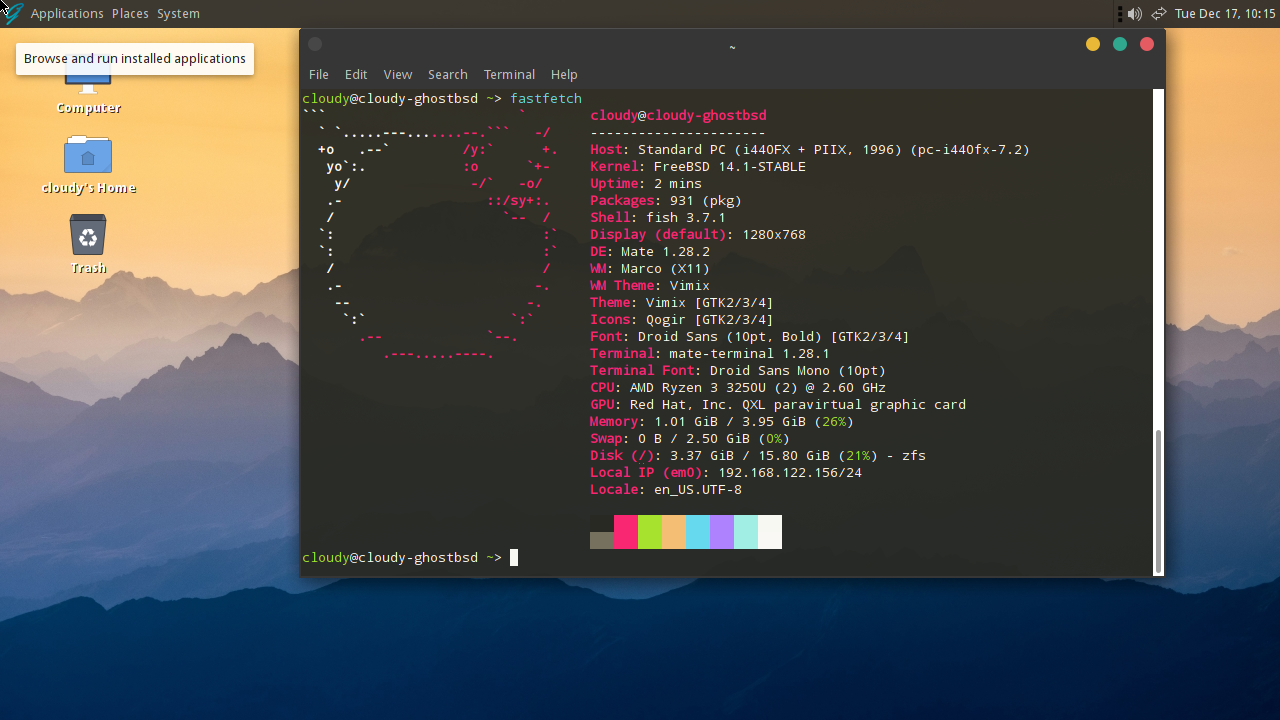Click 'Disk (/): 3.37 GiB' zfs line
The height and width of the screenshot is (720, 1280).
click(x=758, y=455)
